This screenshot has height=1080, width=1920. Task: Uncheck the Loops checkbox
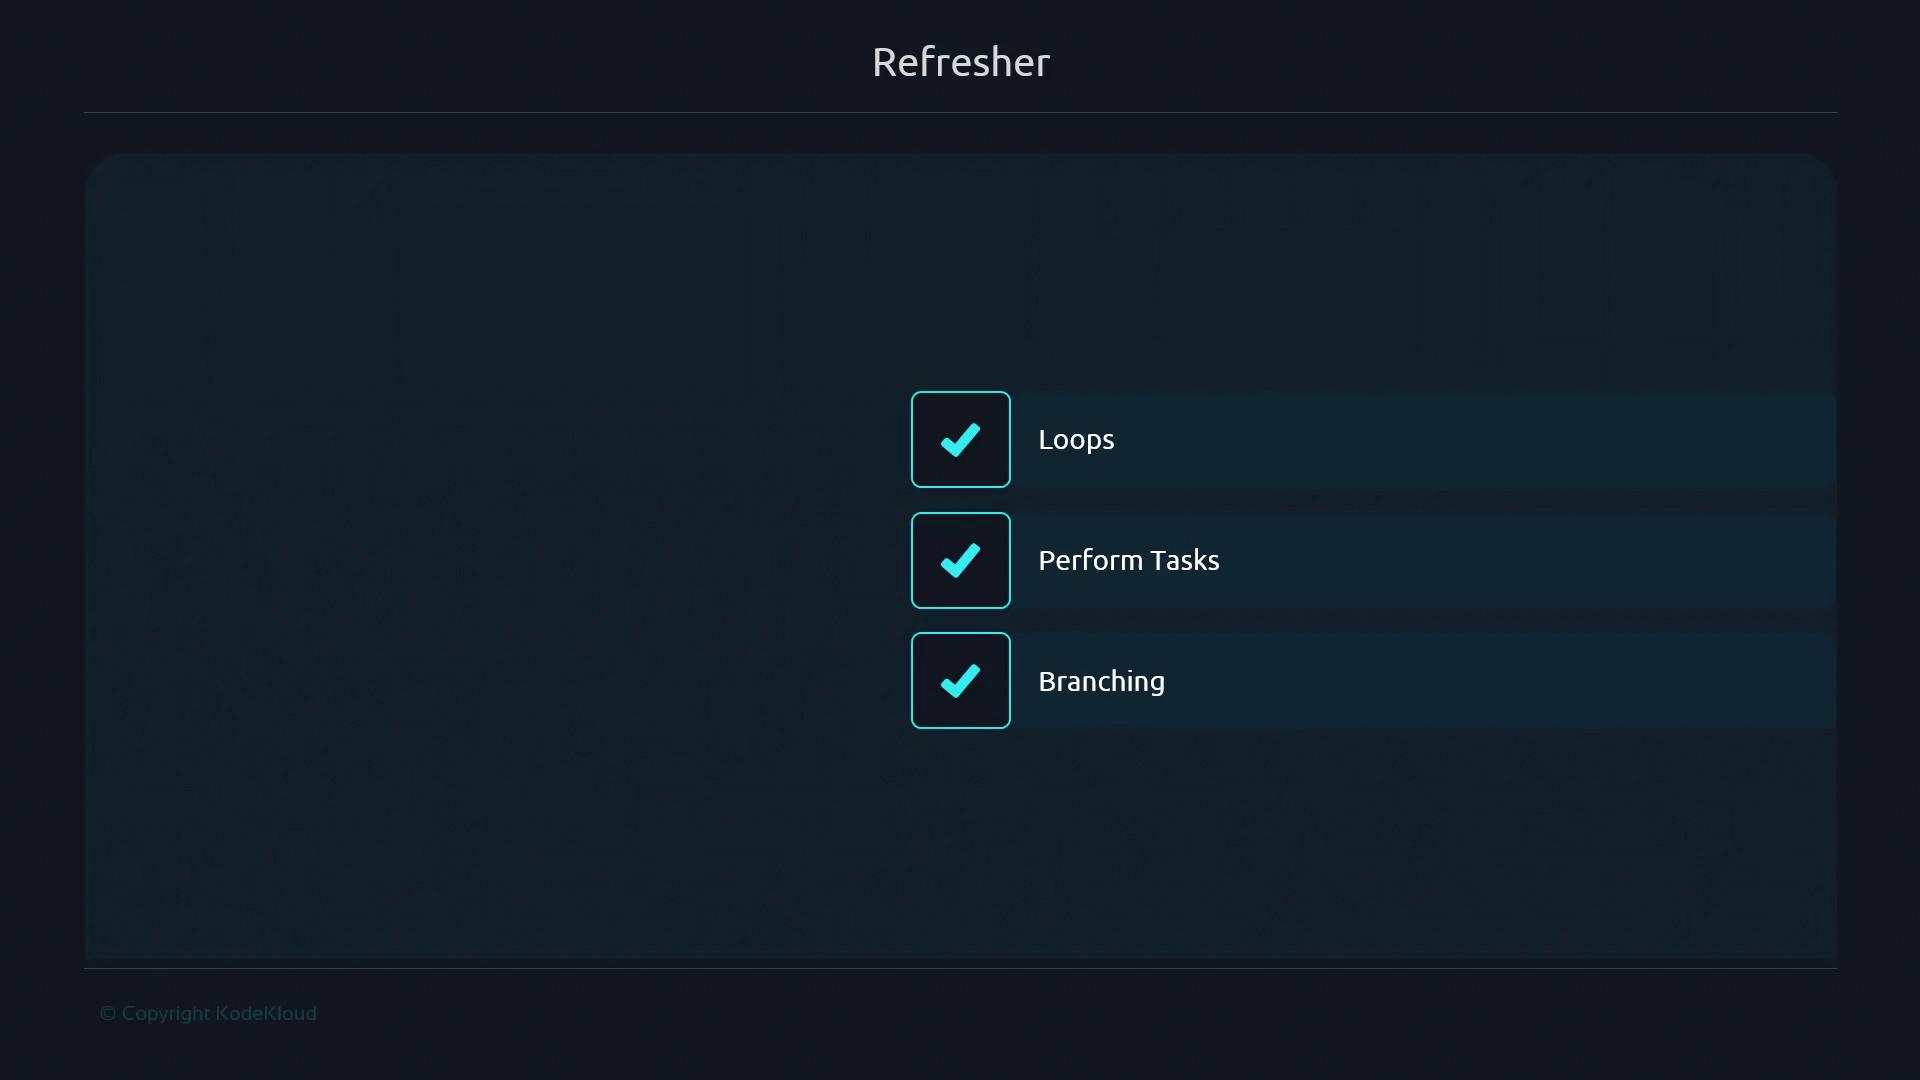coord(960,439)
